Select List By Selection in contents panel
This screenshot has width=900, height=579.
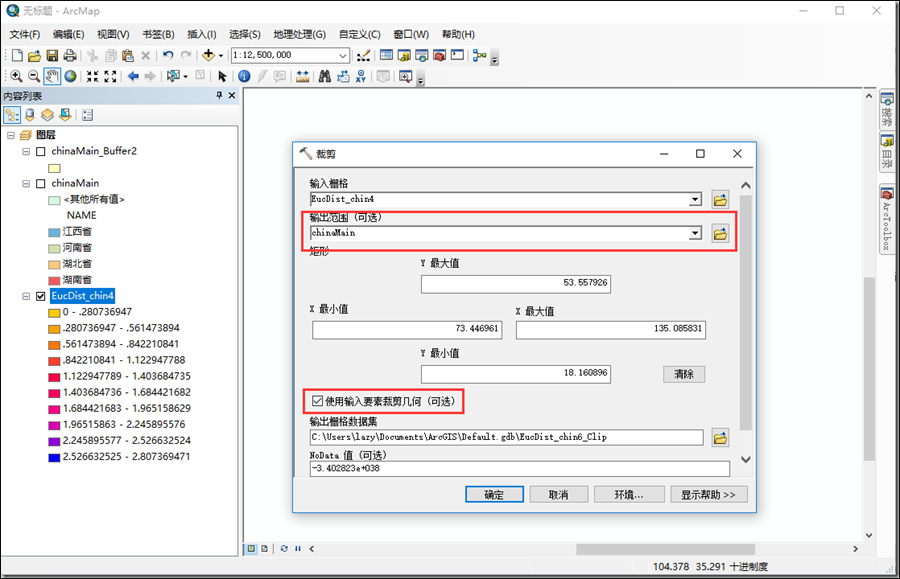click(x=63, y=113)
